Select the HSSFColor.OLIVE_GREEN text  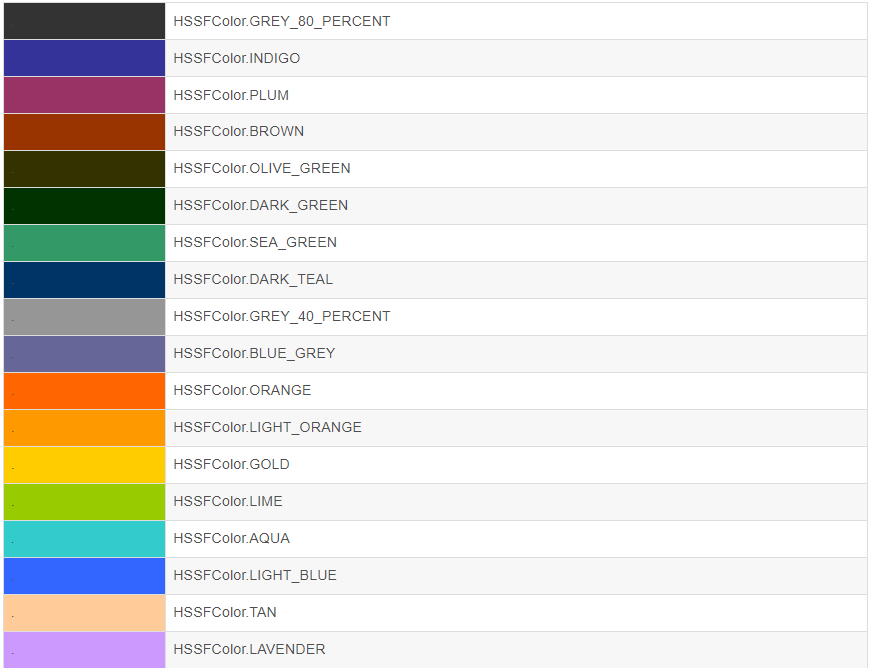[x=262, y=169]
